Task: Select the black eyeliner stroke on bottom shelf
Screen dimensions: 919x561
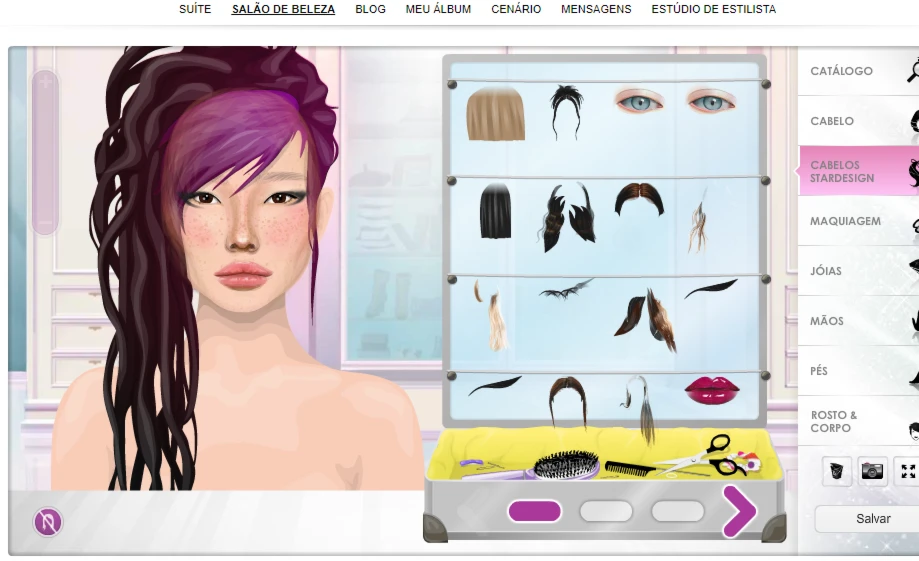Action: pyautogui.click(x=495, y=386)
